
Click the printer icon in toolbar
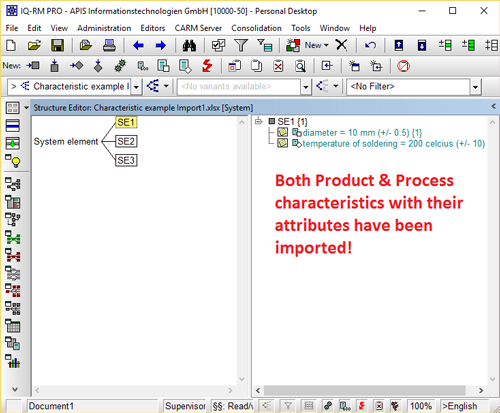[x=109, y=45]
